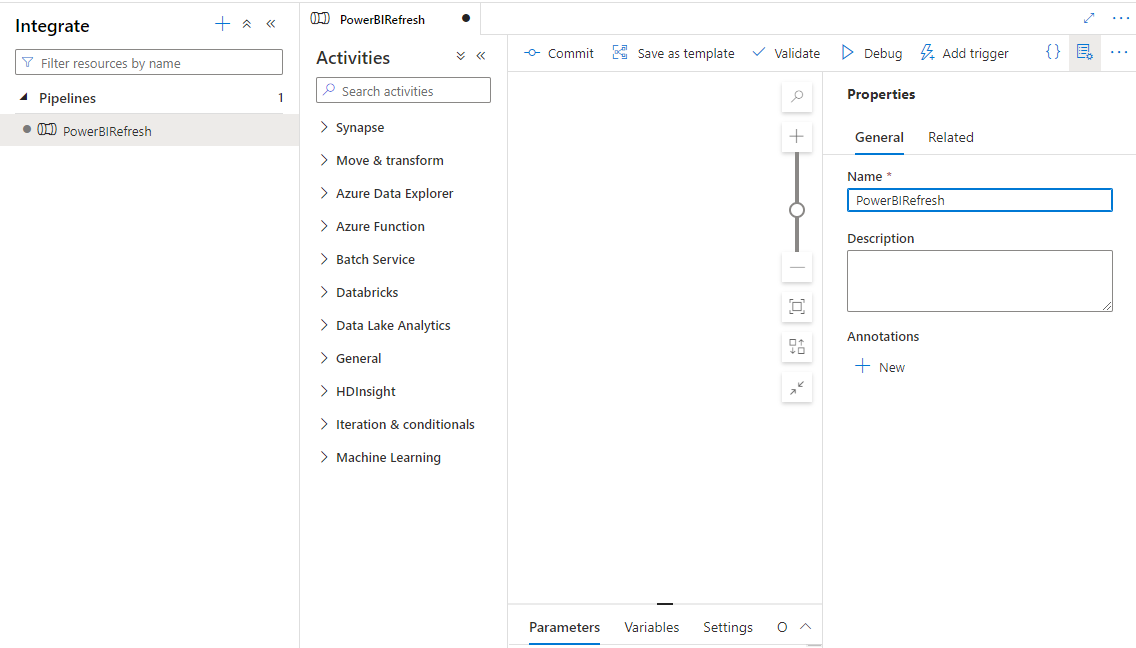
Task: Click Add trigger
Action: point(964,53)
